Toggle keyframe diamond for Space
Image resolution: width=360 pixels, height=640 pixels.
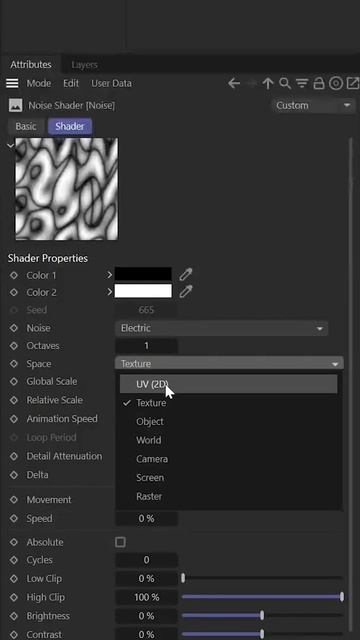pyautogui.click(x=14, y=364)
